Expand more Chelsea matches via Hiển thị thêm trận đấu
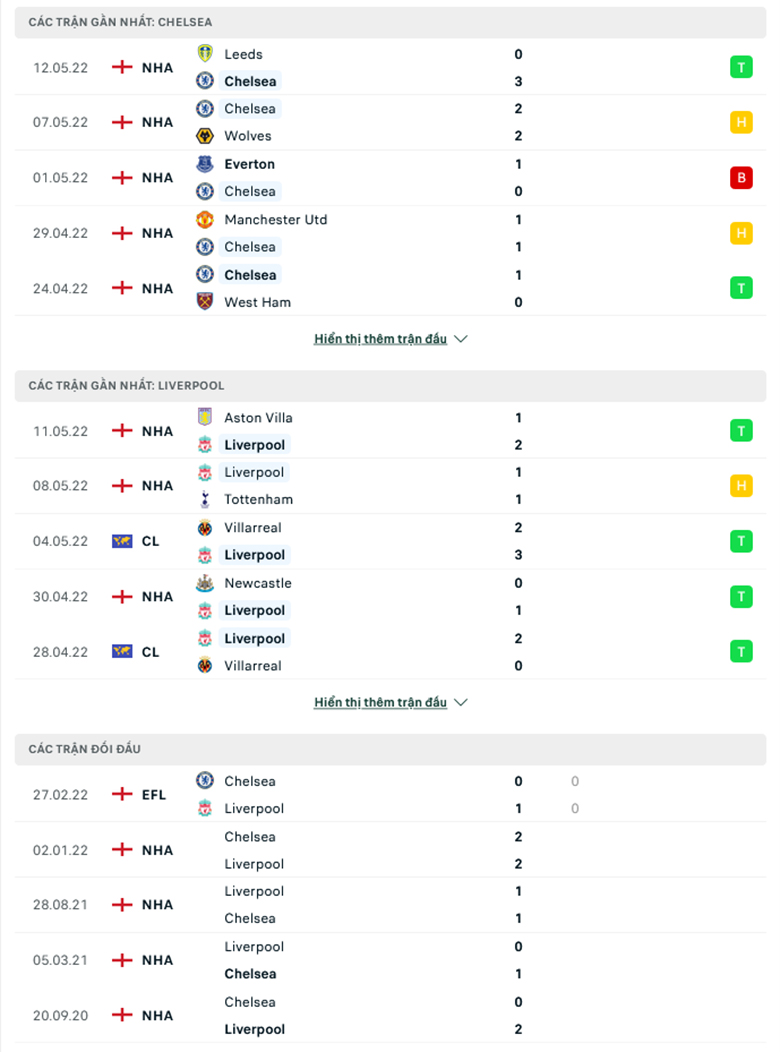The height and width of the screenshot is (1052, 780). tap(380, 339)
